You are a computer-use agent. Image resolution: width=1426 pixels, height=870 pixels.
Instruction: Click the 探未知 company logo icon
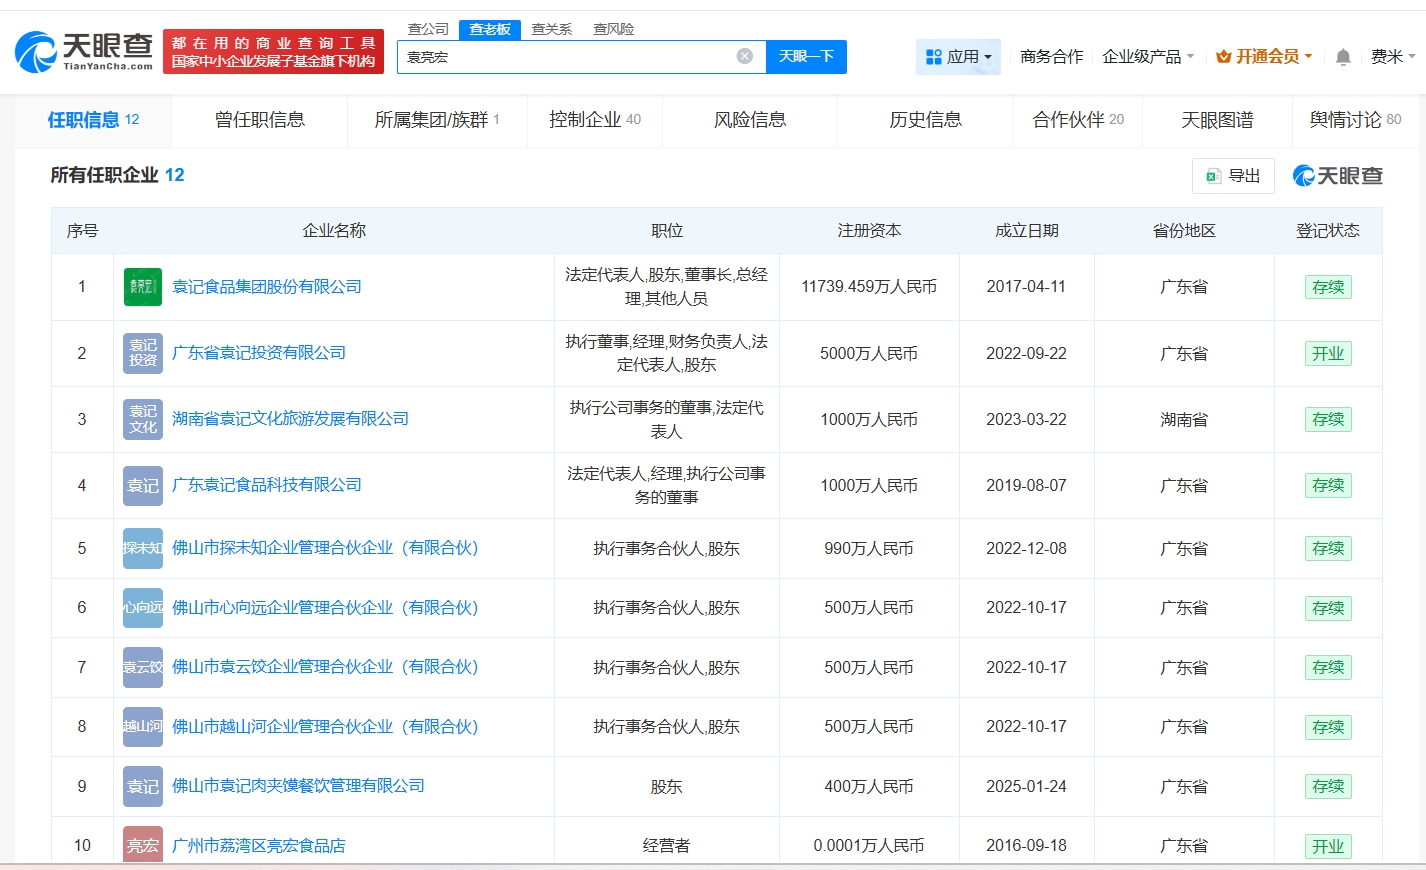[x=143, y=549]
